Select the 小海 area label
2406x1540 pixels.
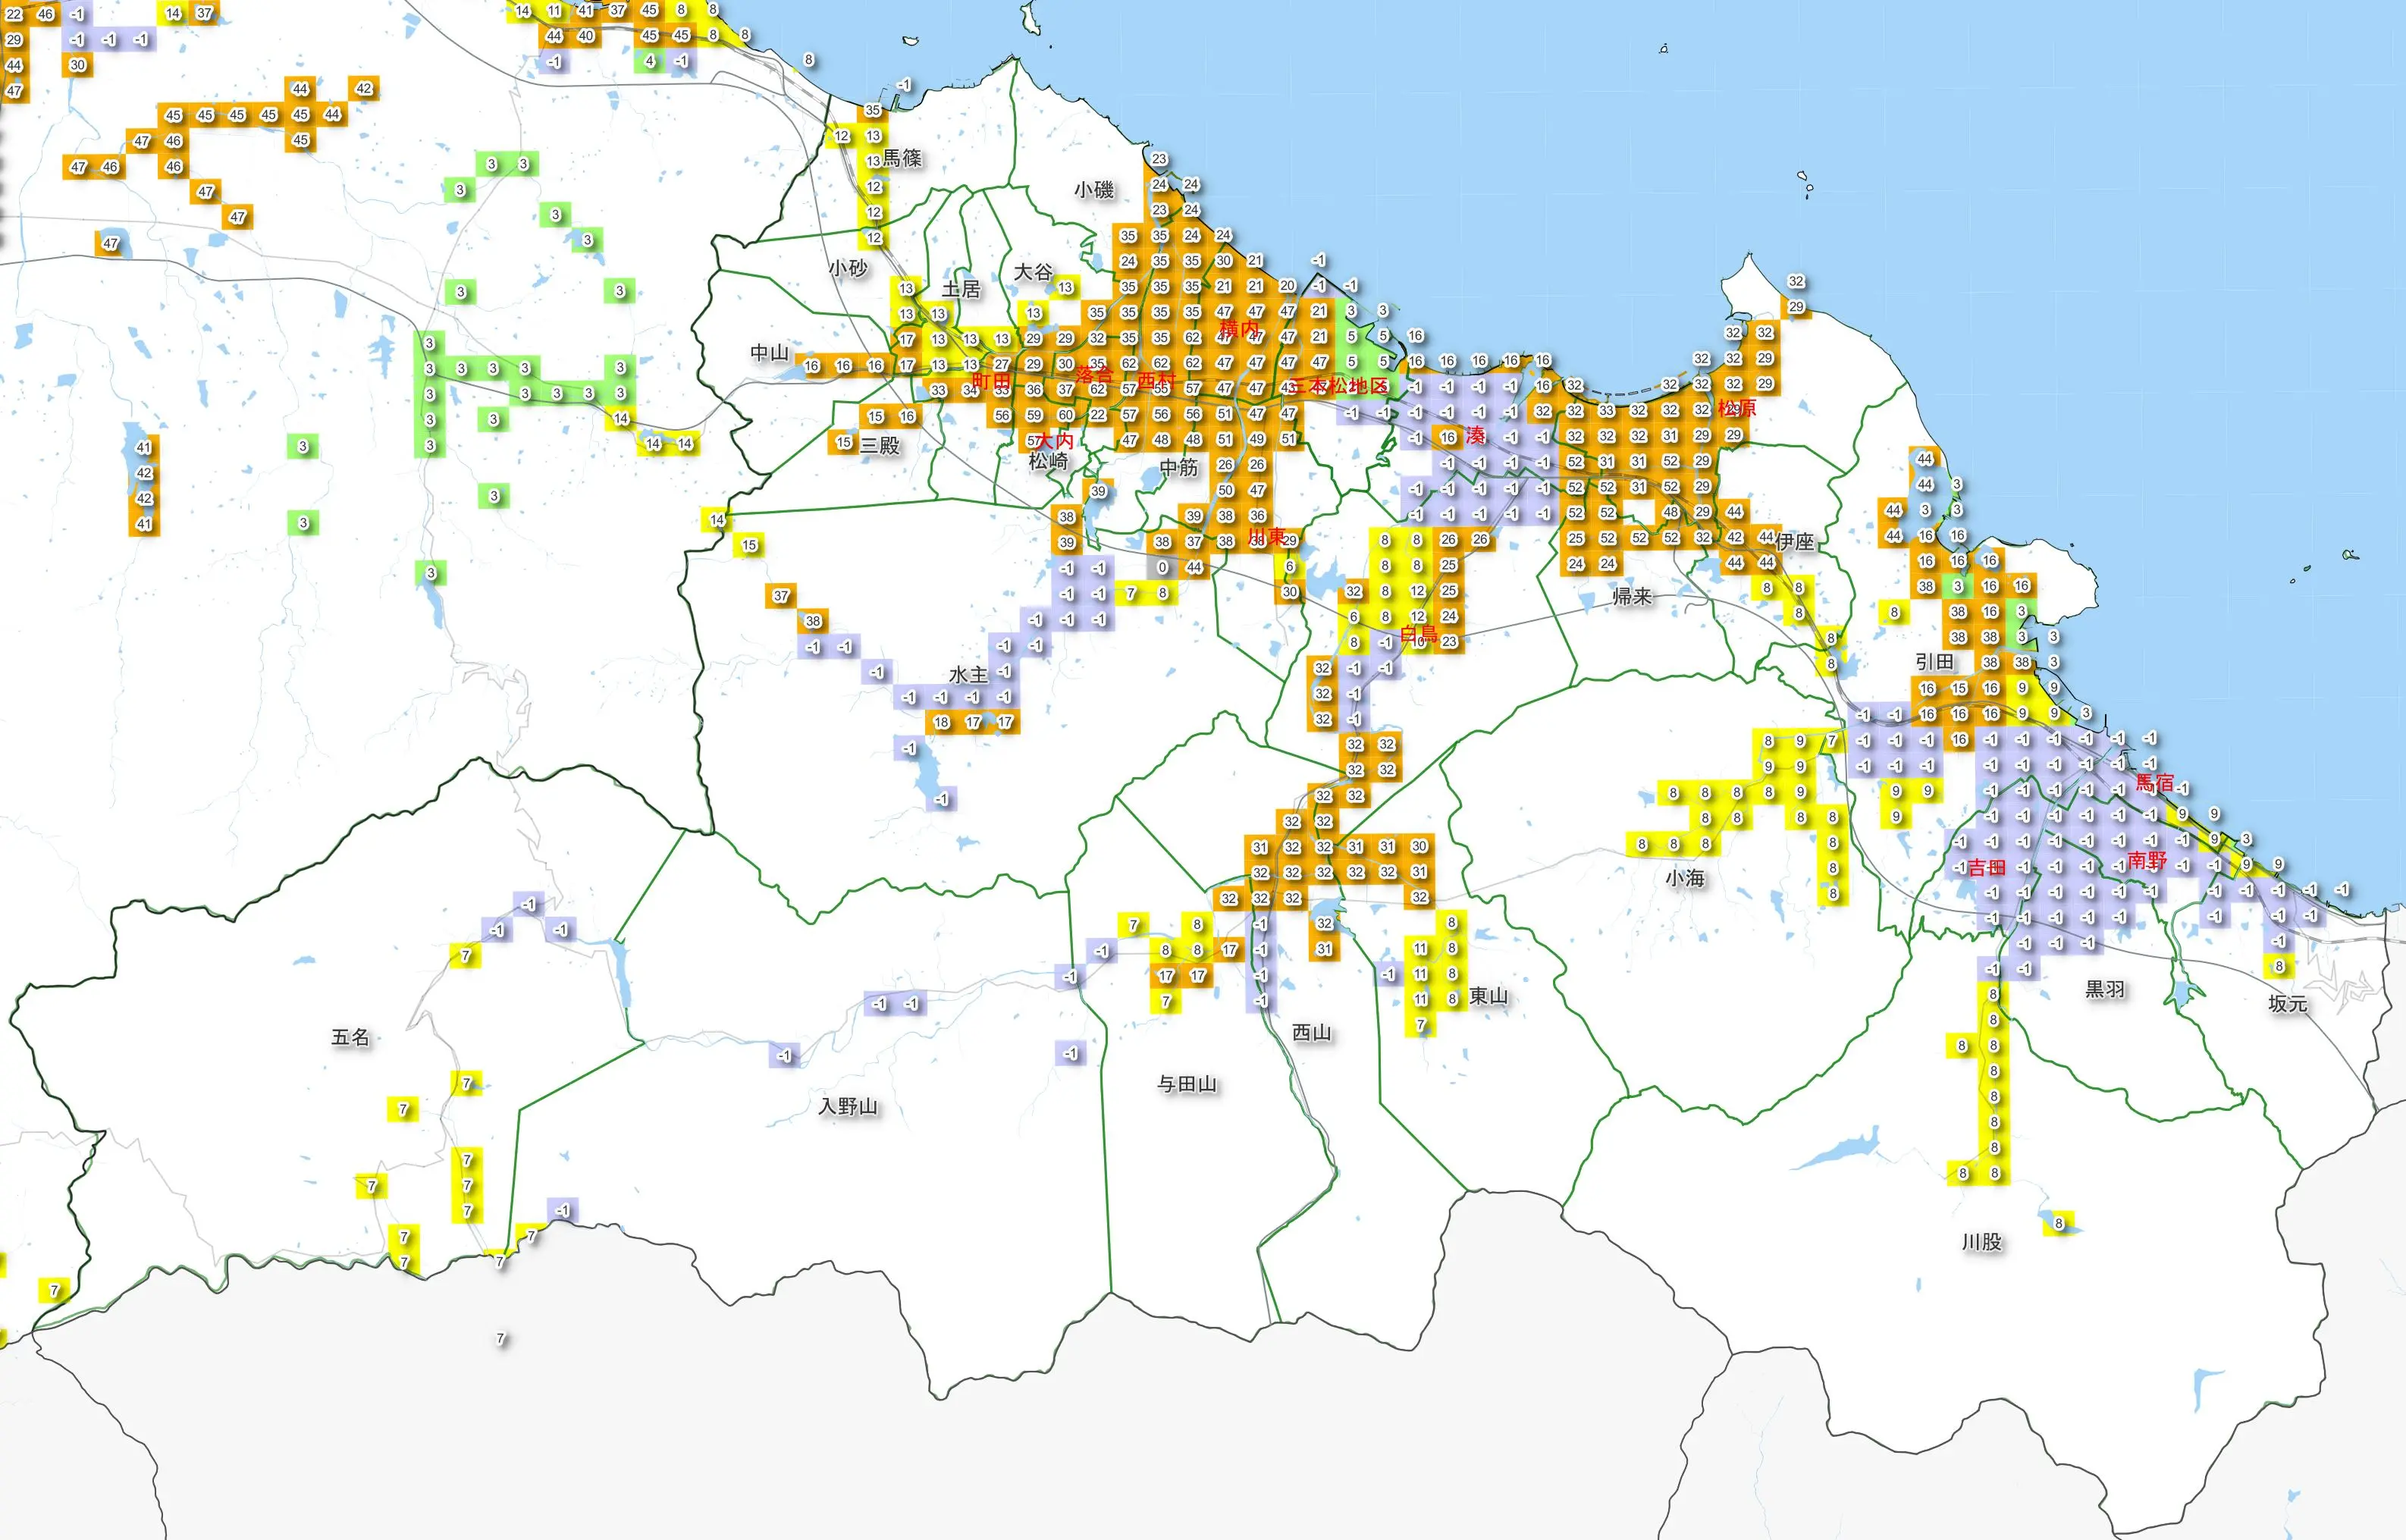(x=1684, y=878)
